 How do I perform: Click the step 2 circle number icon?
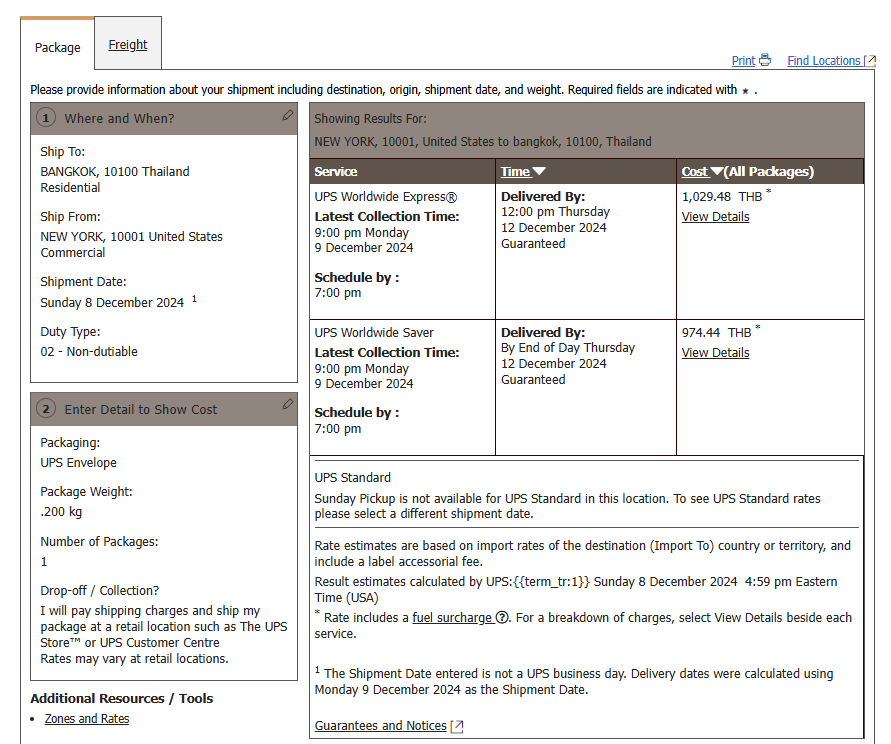(x=46, y=409)
